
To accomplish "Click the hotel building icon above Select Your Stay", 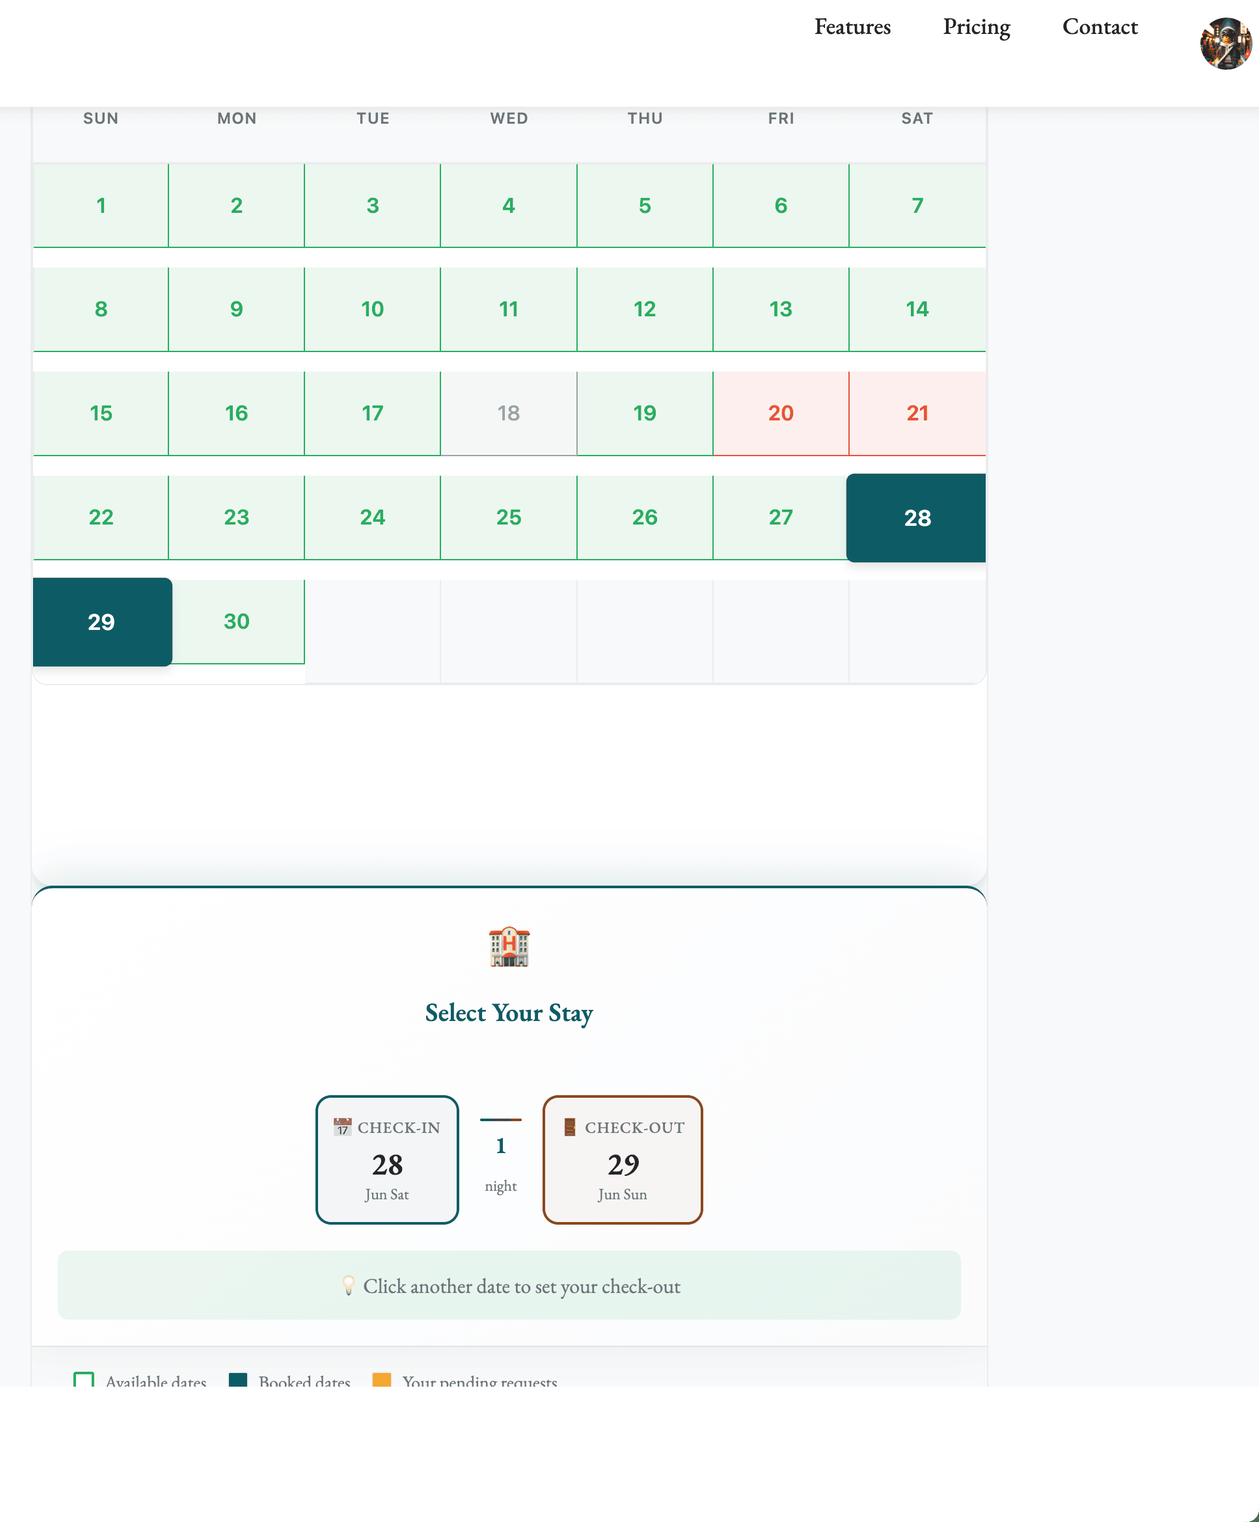I will point(509,945).
